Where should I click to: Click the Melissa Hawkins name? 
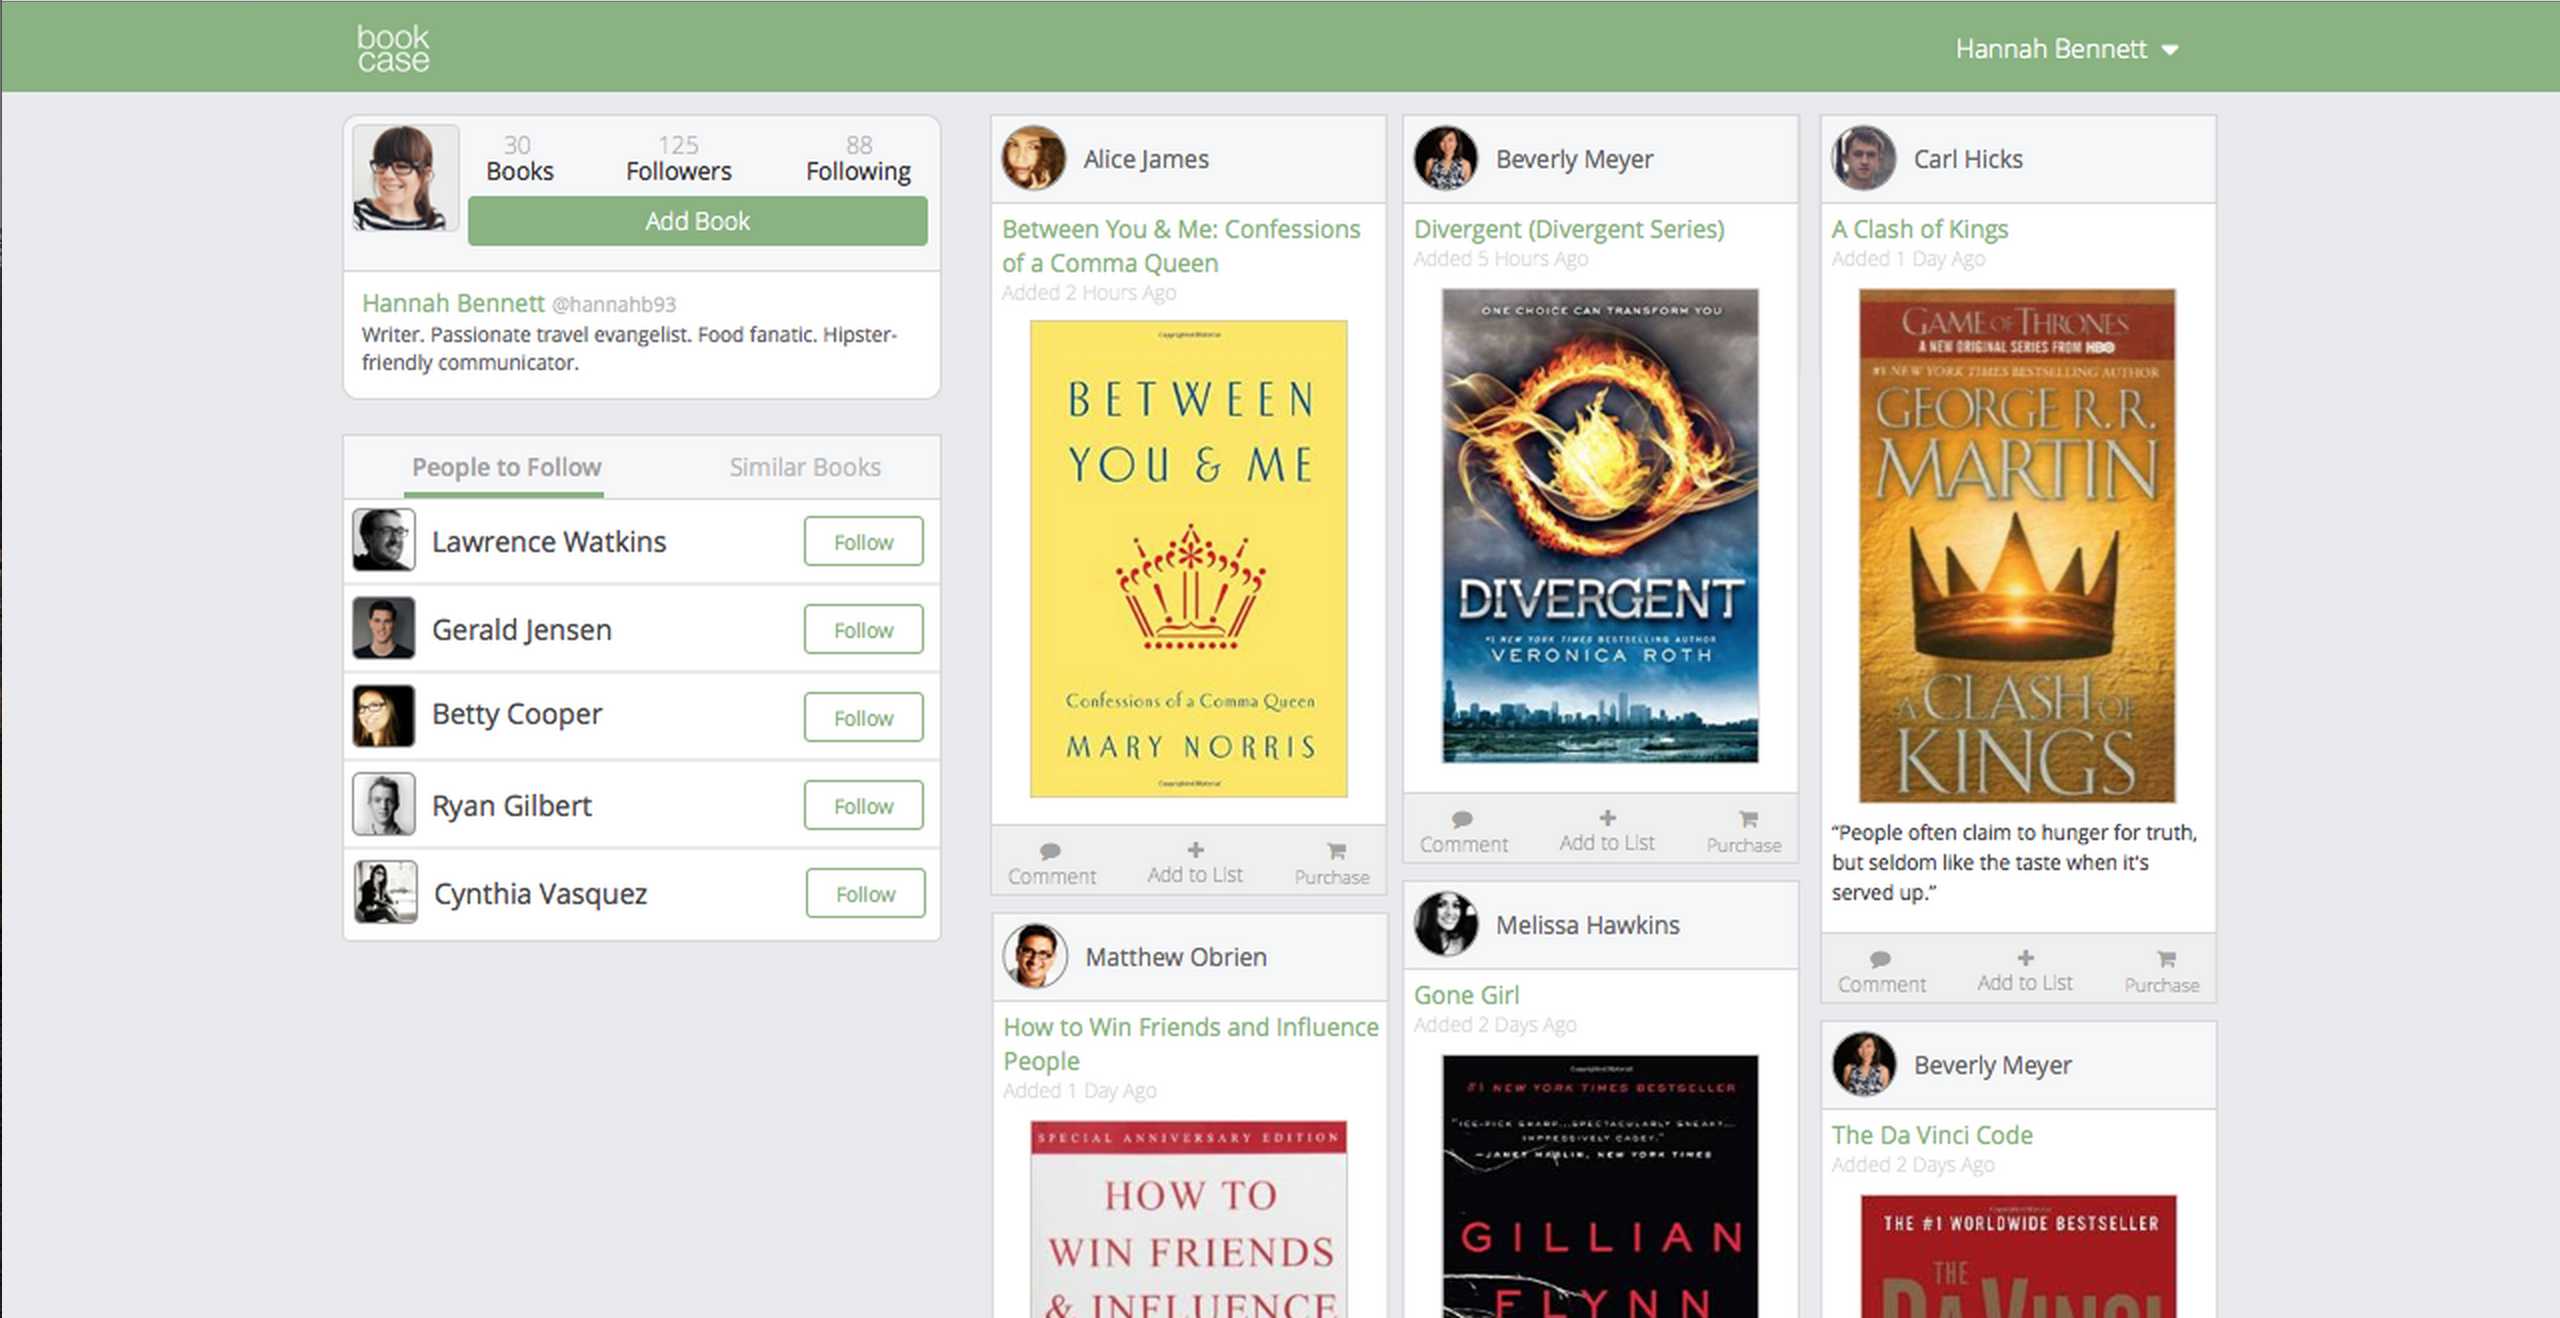click(1588, 925)
